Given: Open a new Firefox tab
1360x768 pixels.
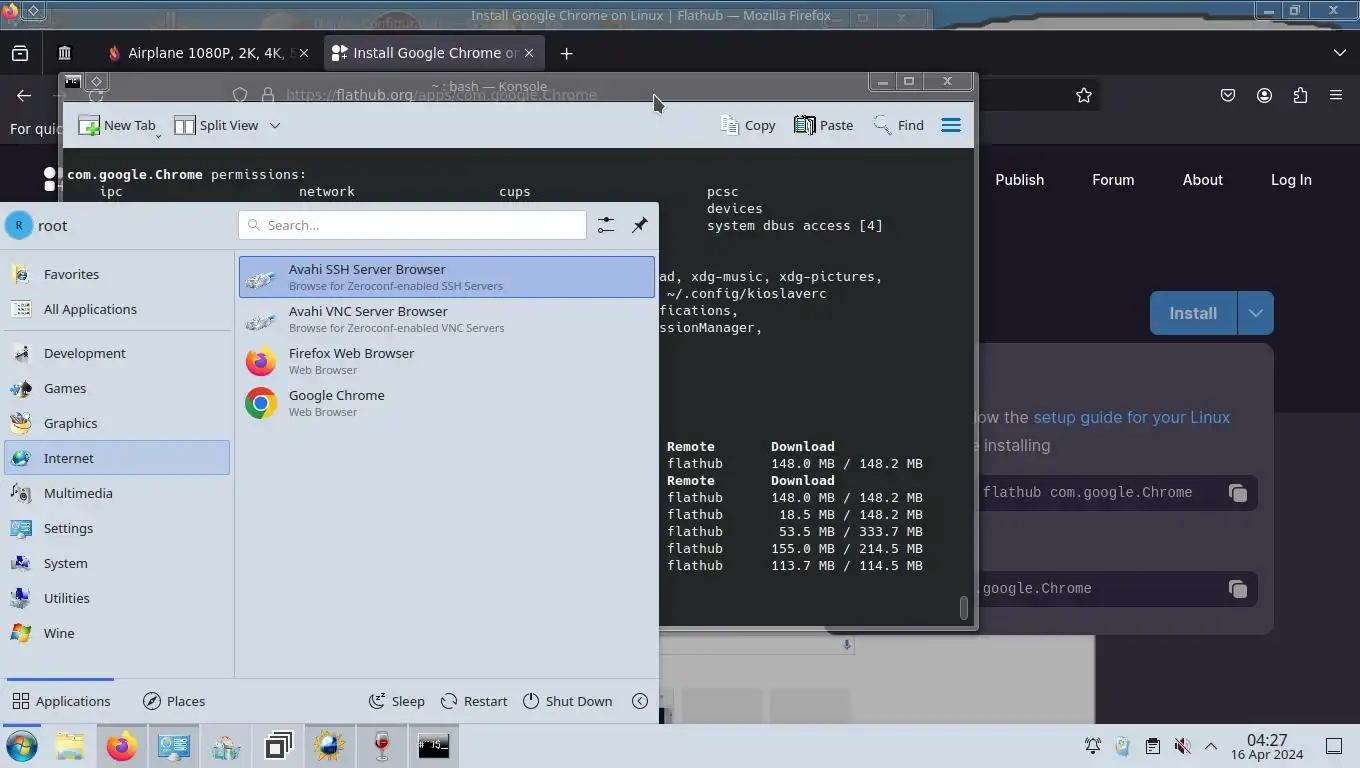Looking at the screenshot, I should 566,53.
